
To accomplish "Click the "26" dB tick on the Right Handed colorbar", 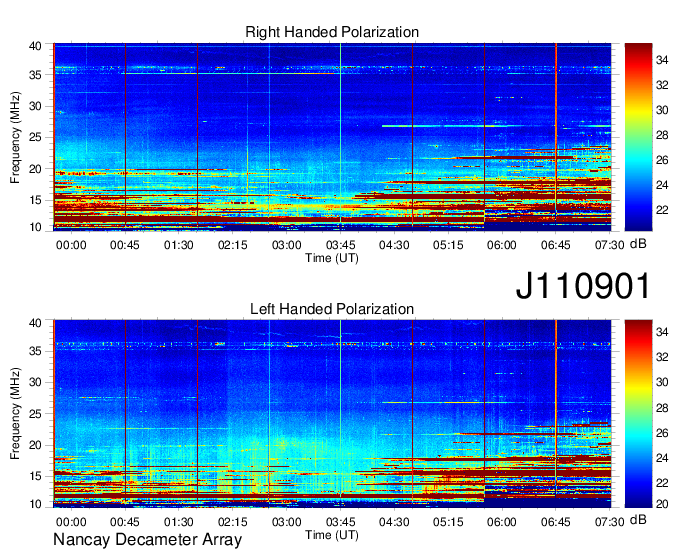I will (x=662, y=160).
